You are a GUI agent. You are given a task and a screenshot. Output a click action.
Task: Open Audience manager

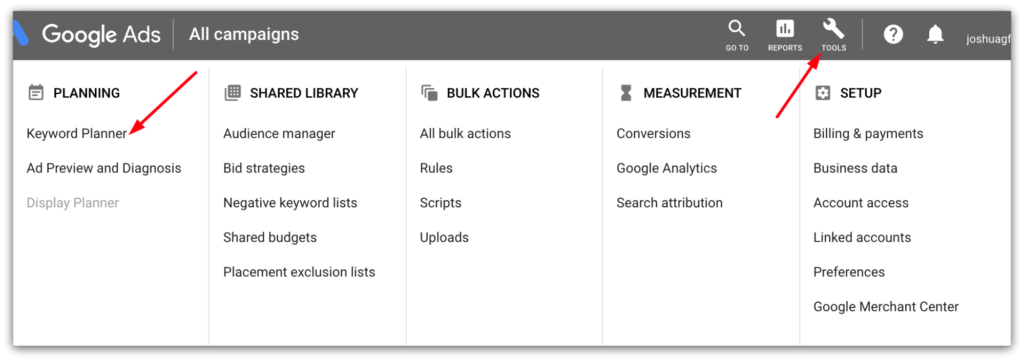tap(279, 134)
